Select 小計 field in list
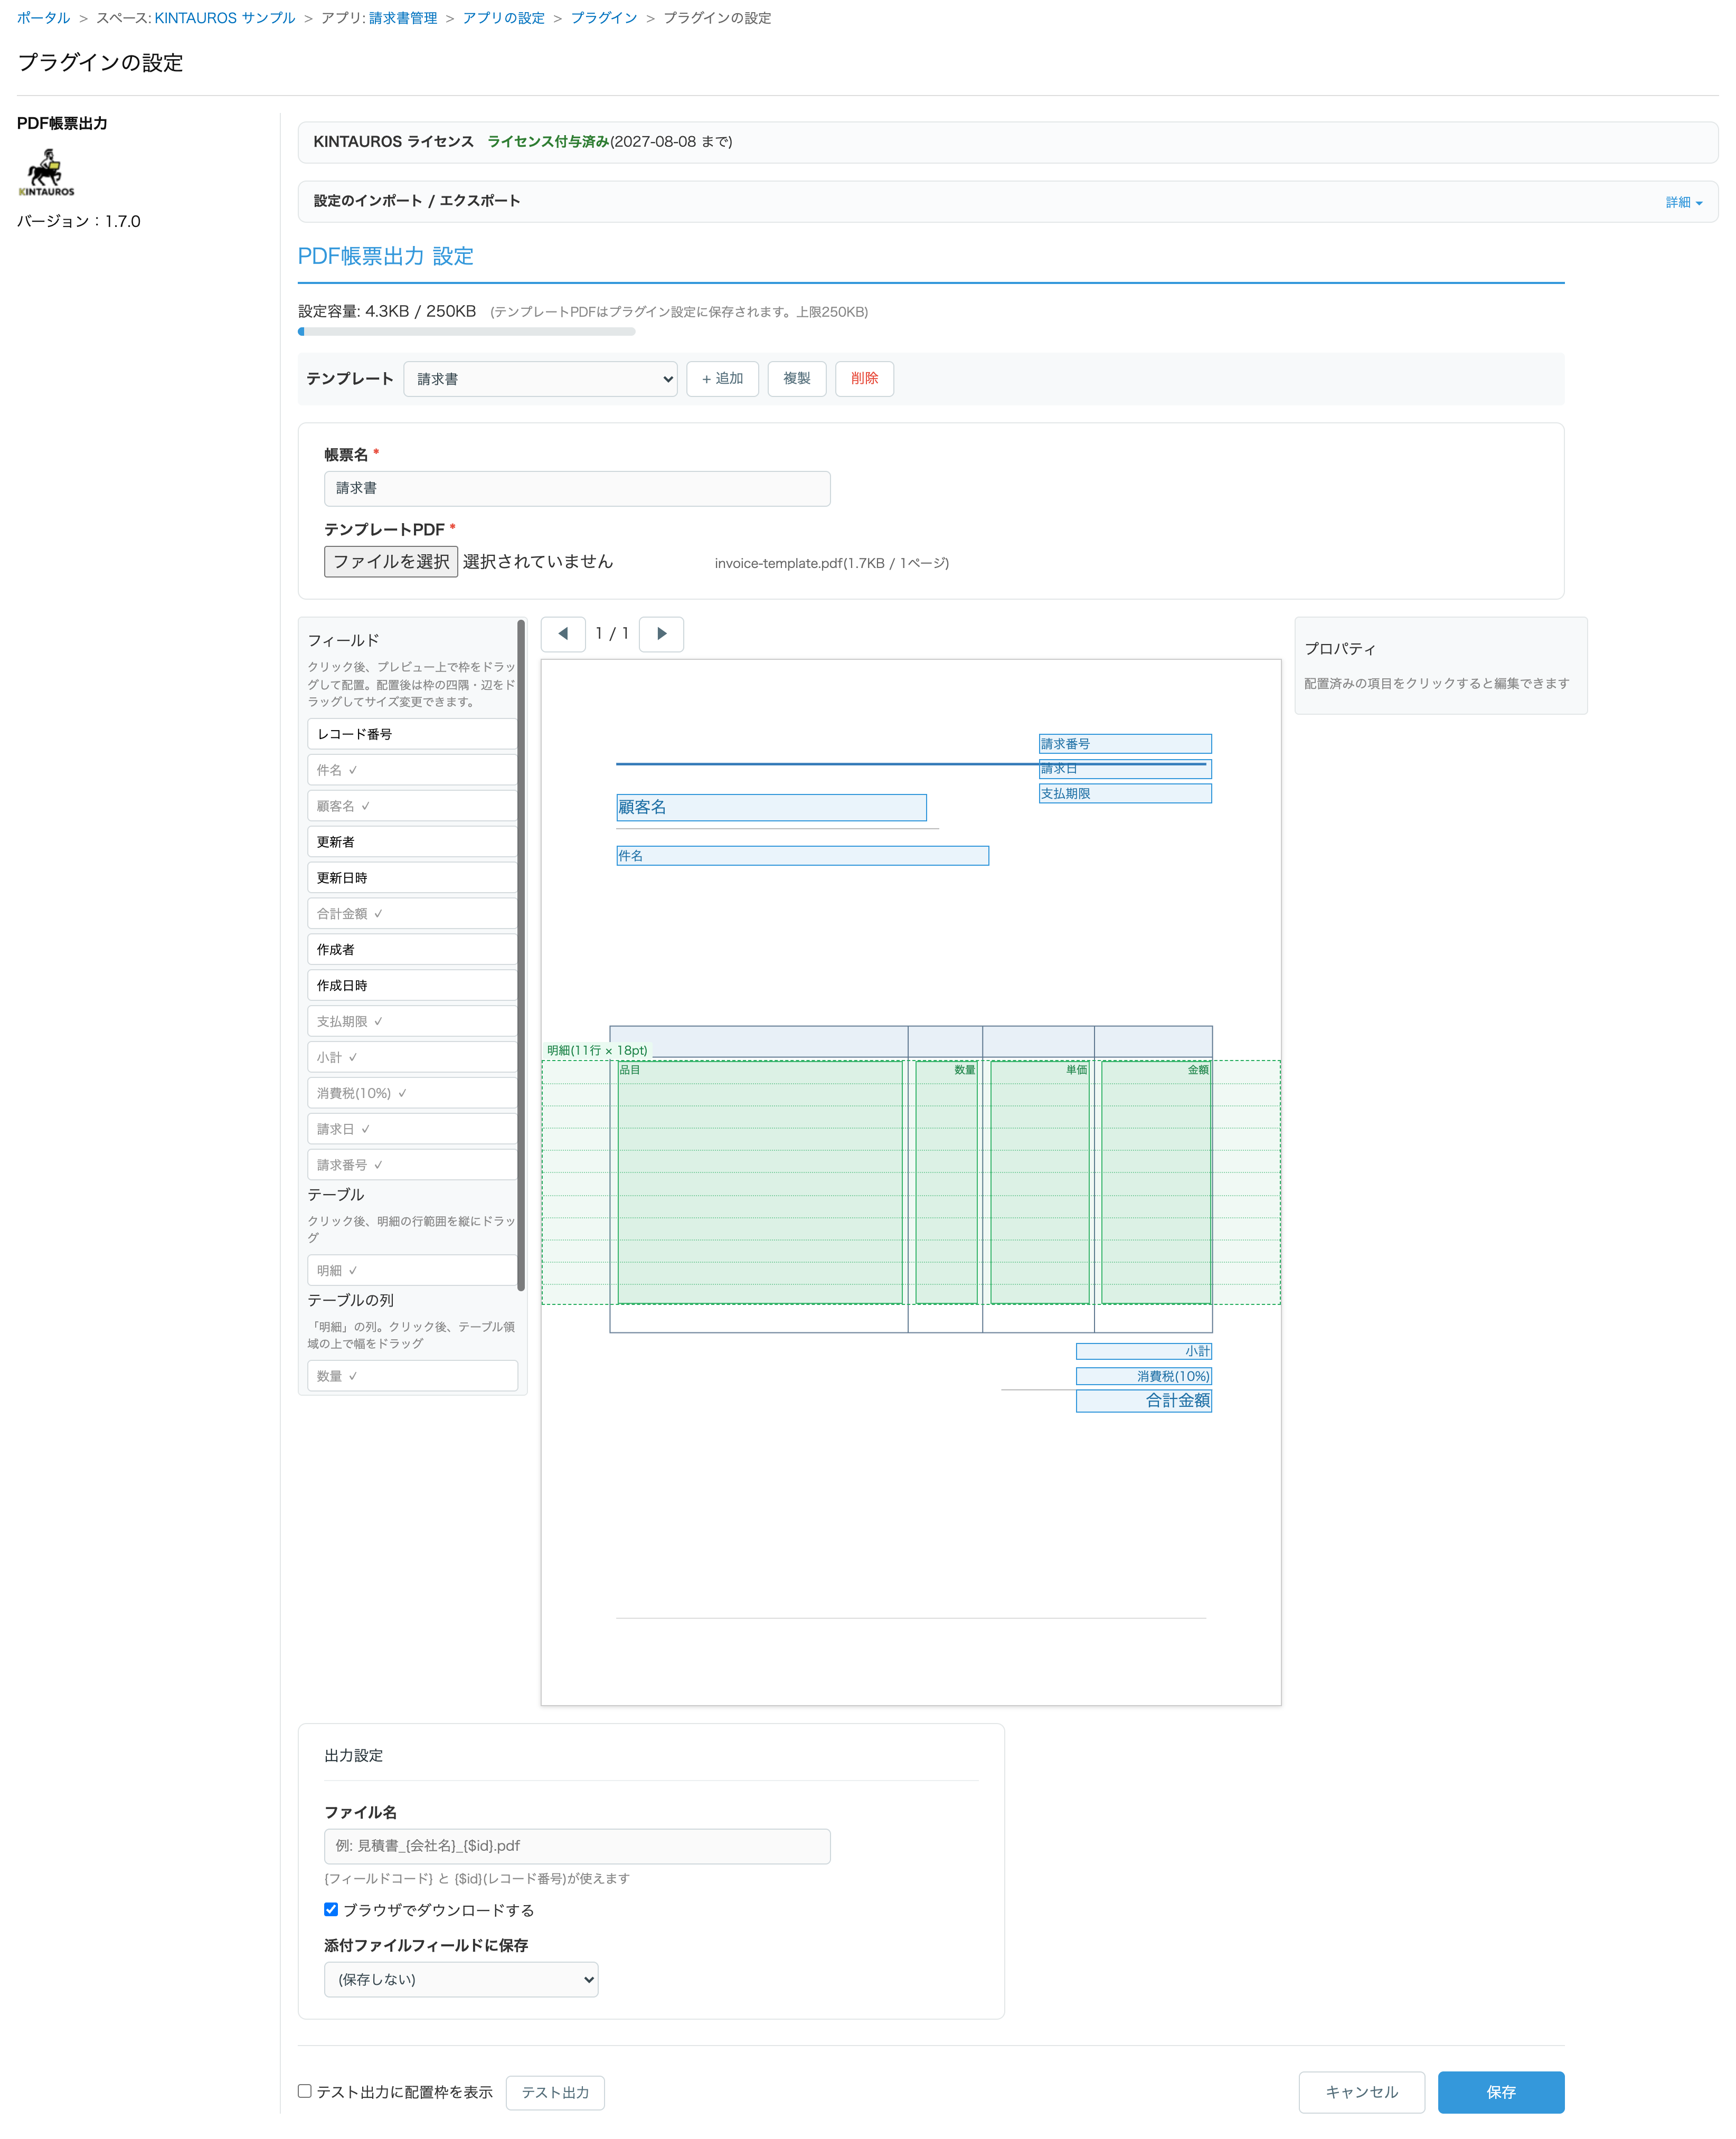Screen dimensions: 1736x2139 pyautogui.click(x=412, y=1057)
